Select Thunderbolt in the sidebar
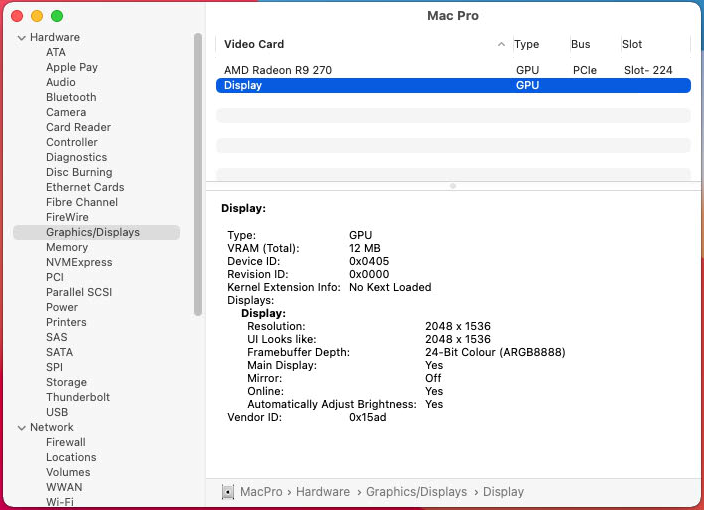This screenshot has width=704, height=510. coord(78,397)
